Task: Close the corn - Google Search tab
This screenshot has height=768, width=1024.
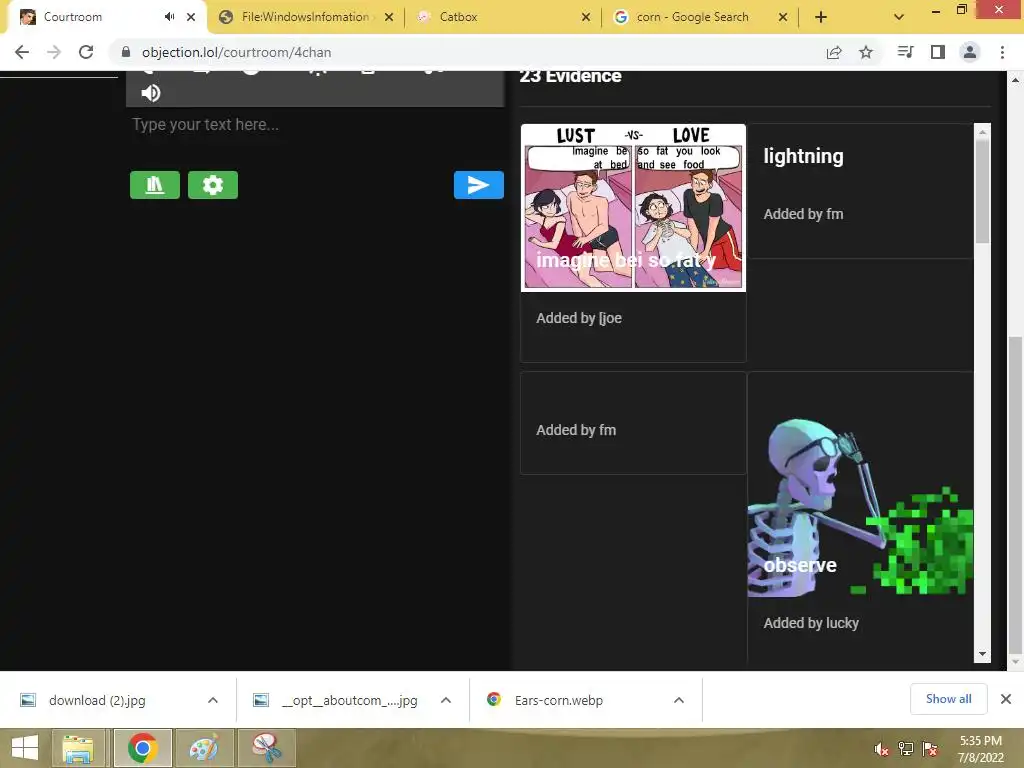Action: coord(783,17)
